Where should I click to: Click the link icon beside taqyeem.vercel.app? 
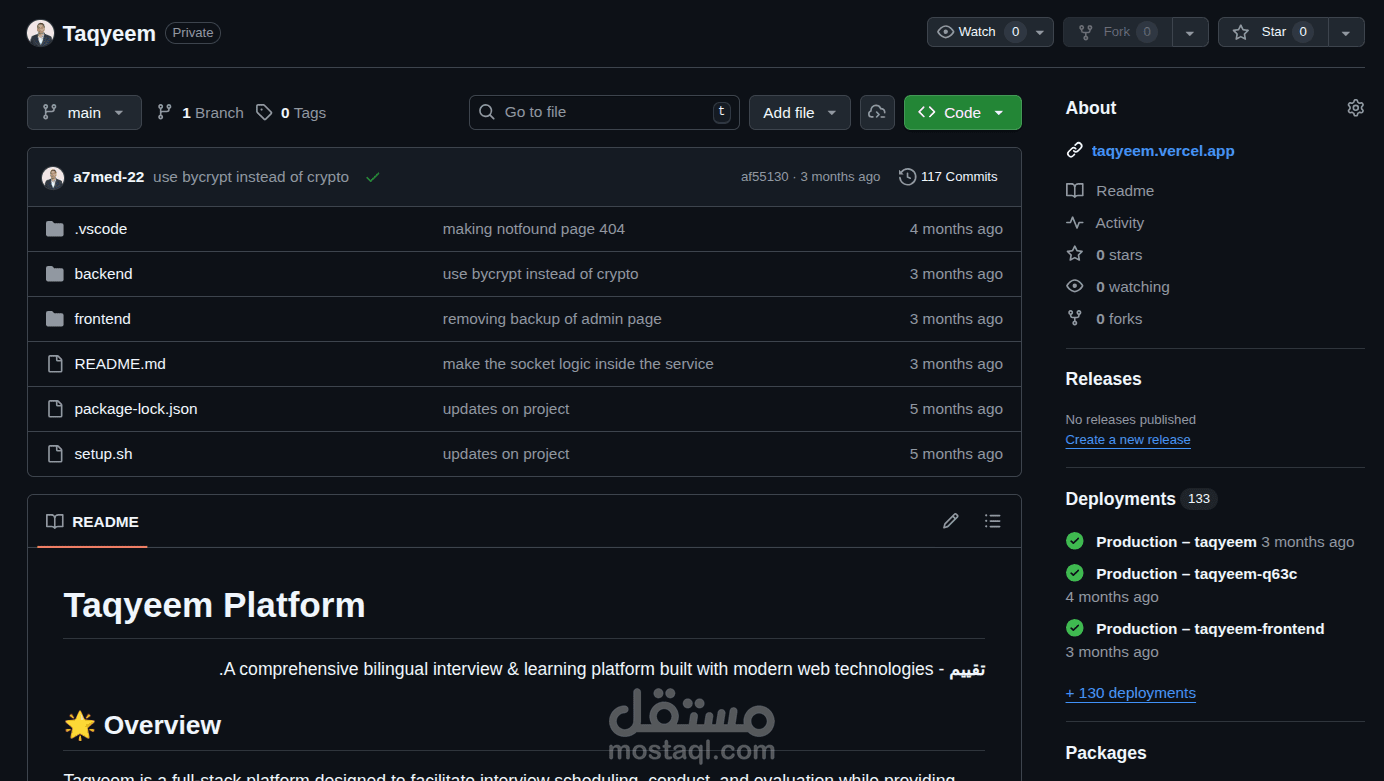pyautogui.click(x=1075, y=151)
